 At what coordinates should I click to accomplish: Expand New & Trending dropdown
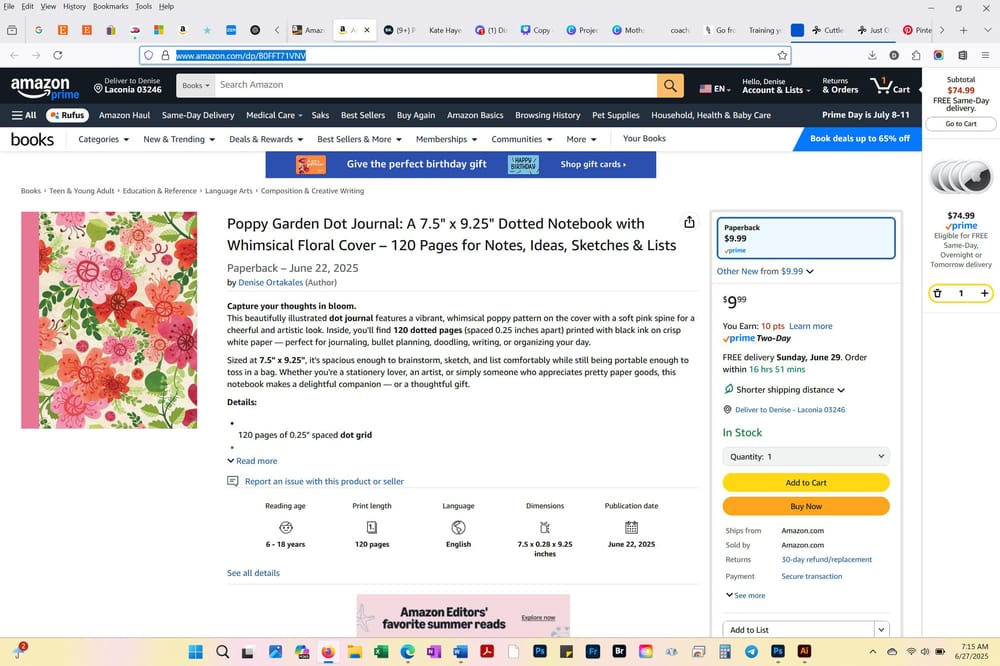coord(179,139)
